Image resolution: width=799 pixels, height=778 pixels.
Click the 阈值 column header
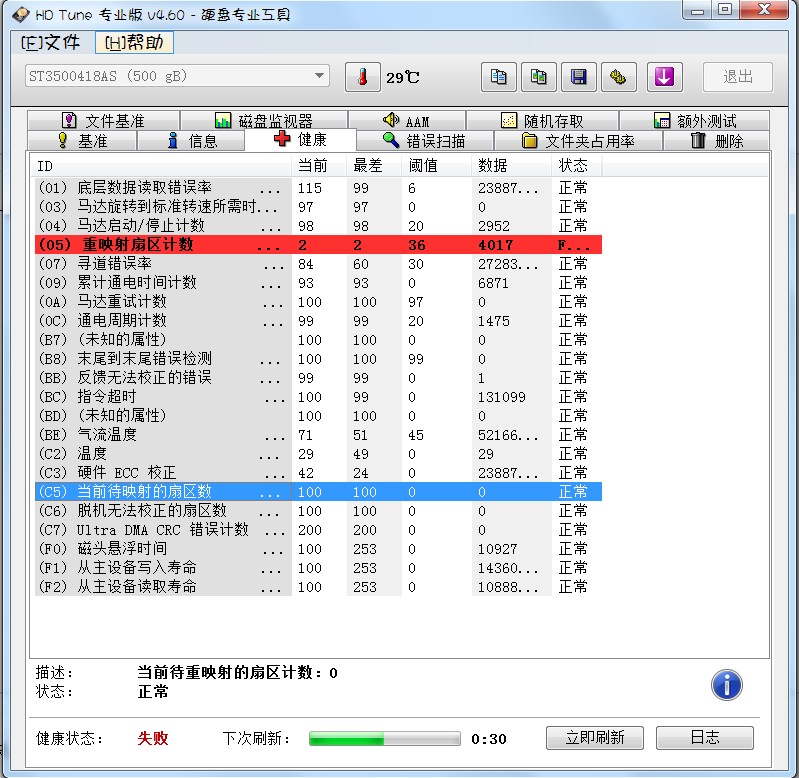437,166
